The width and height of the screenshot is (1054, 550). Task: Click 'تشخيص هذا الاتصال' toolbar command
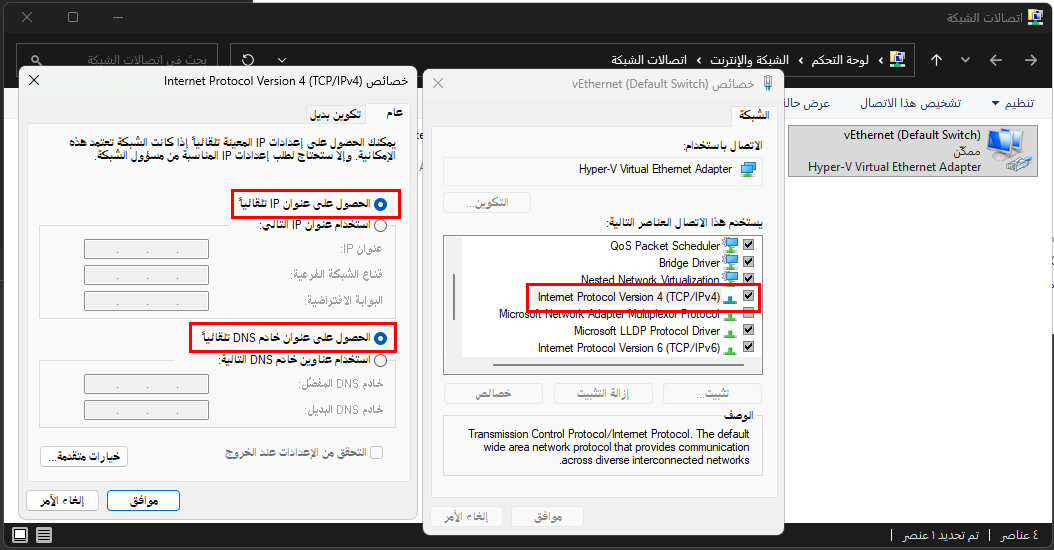911,103
